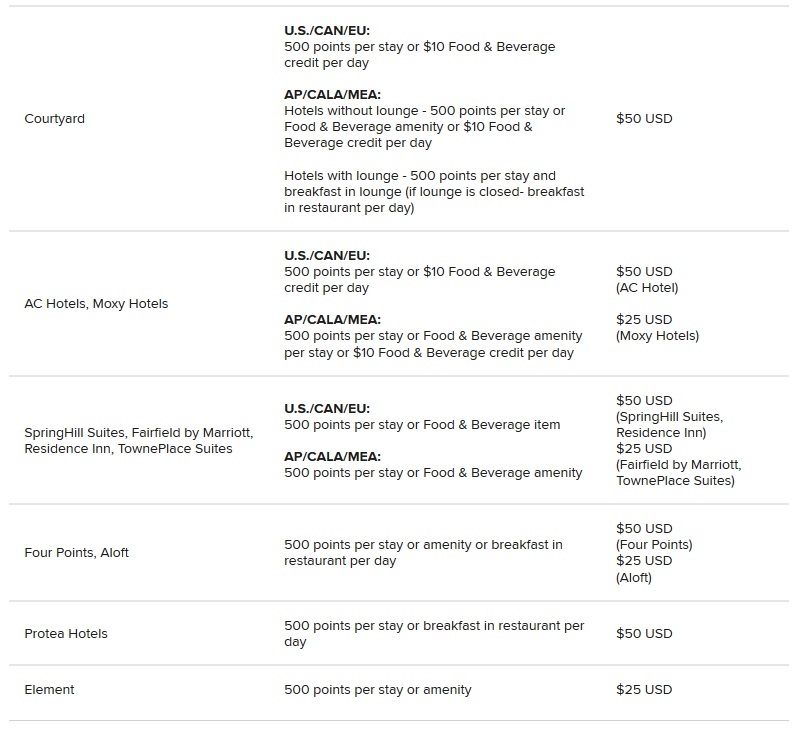
Task: Click the Courtyard brand name cell
Action: tap(54, 119)
